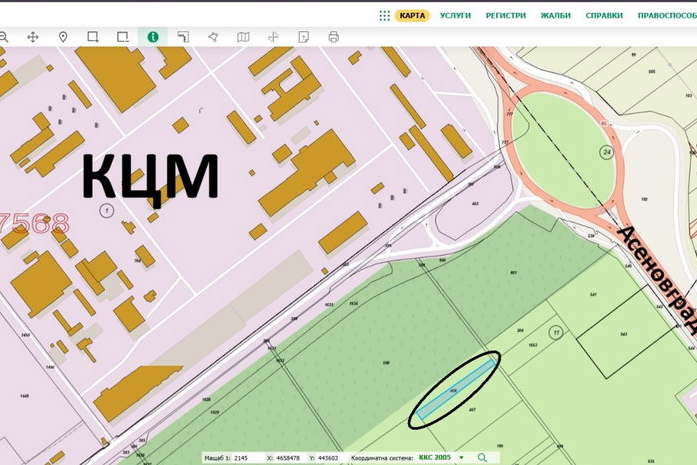The width and height of the screenshot is (697, 465).
Task: Open the КАРТА tab
Action: pos(412,16)
